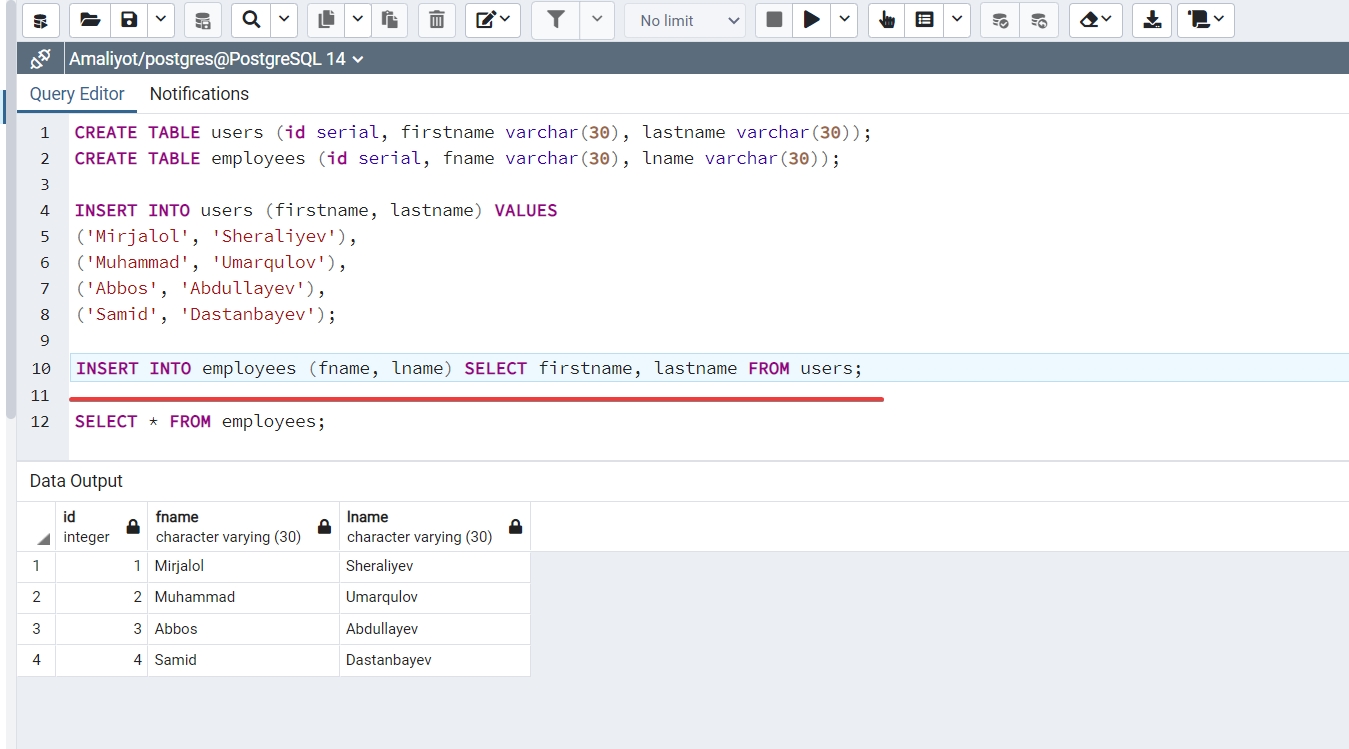Image resolution: width=1349 pixels, height=749 pixels.
Task: Click the Explain Analyze table icon
Action: coord(925,20)
